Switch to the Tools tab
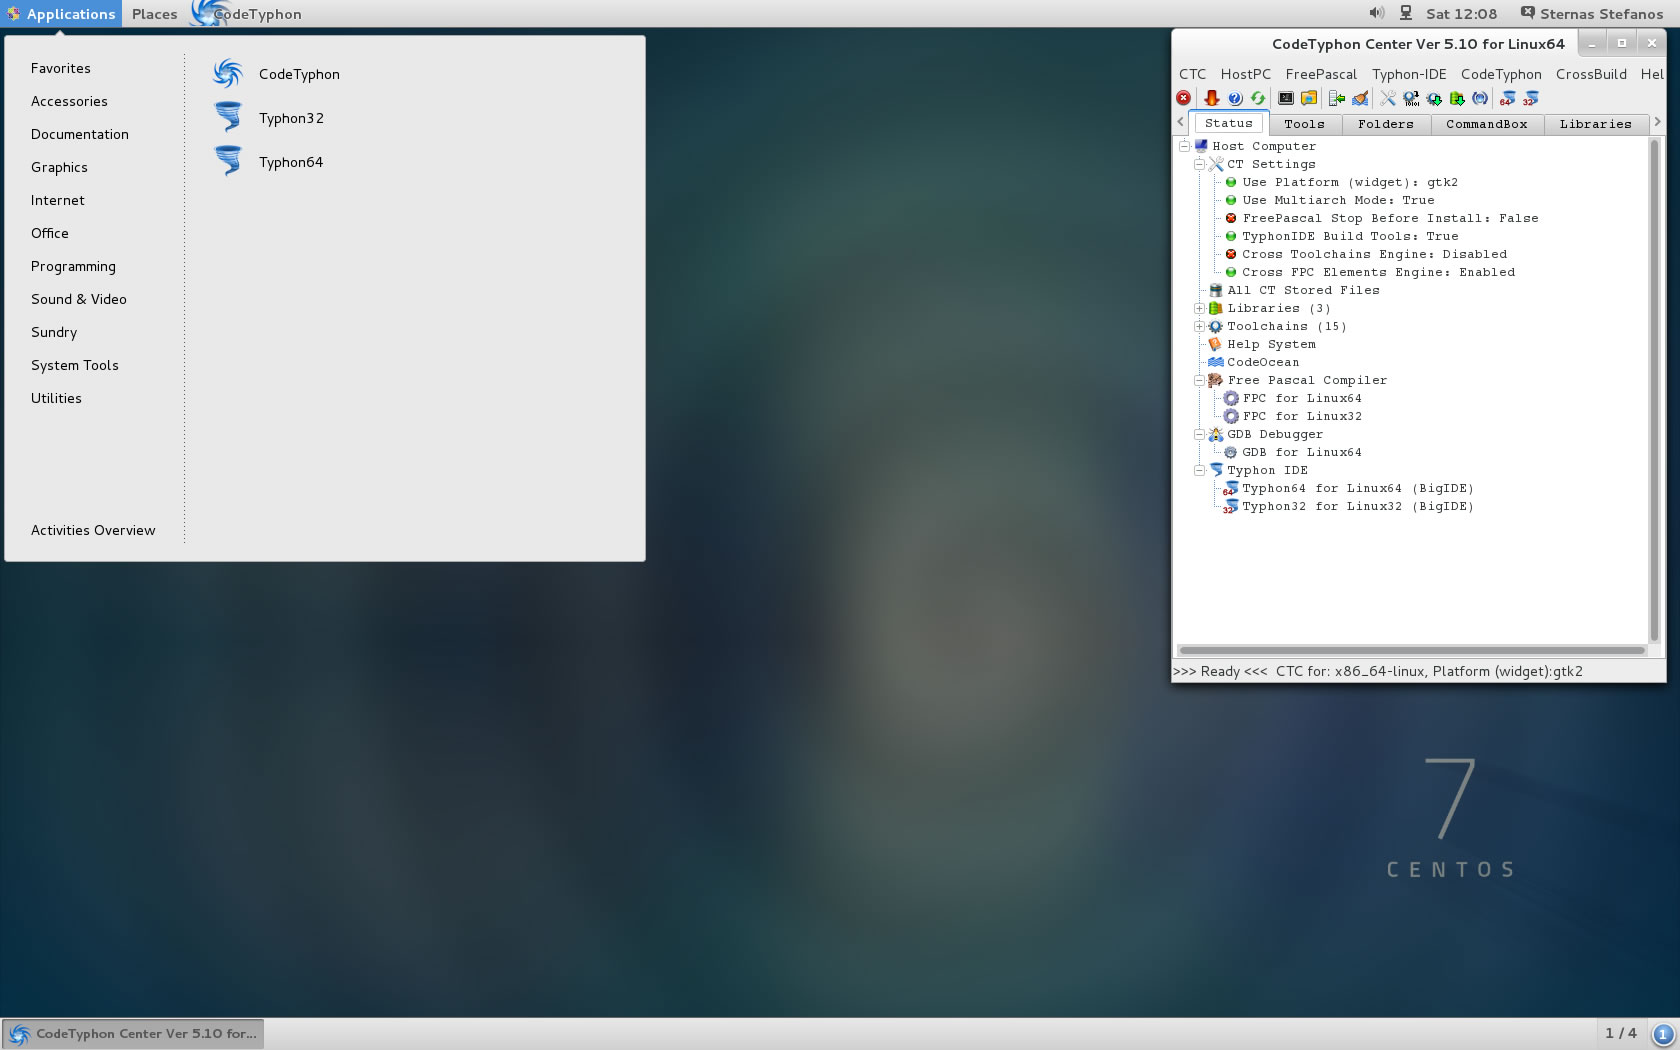 click(1304, 124)
